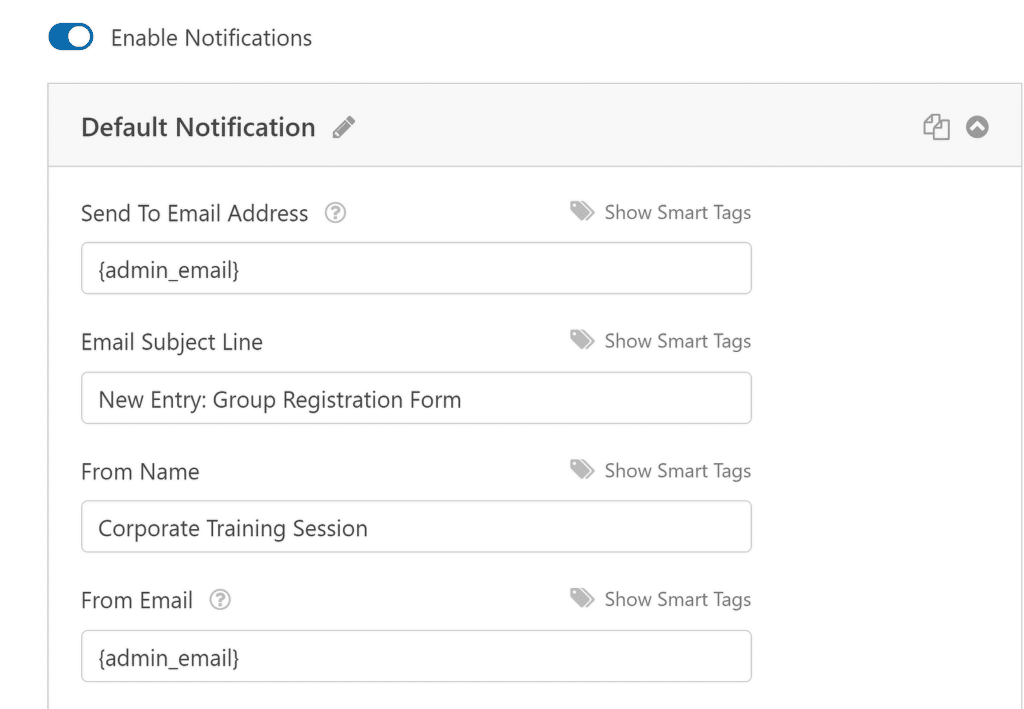The image size is (1024, 709).
Task: Click the tag icon next to From Email smart tags
Action: [x=583, y=598]
